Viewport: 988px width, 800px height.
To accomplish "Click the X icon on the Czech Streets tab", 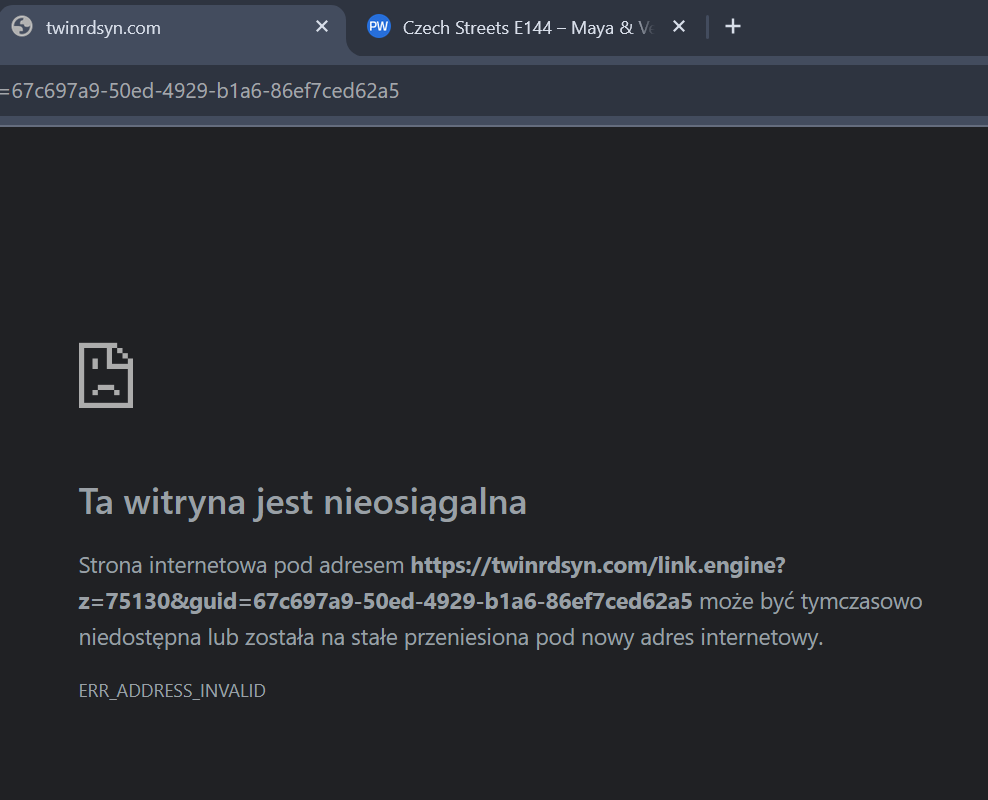I will [679, 26].
